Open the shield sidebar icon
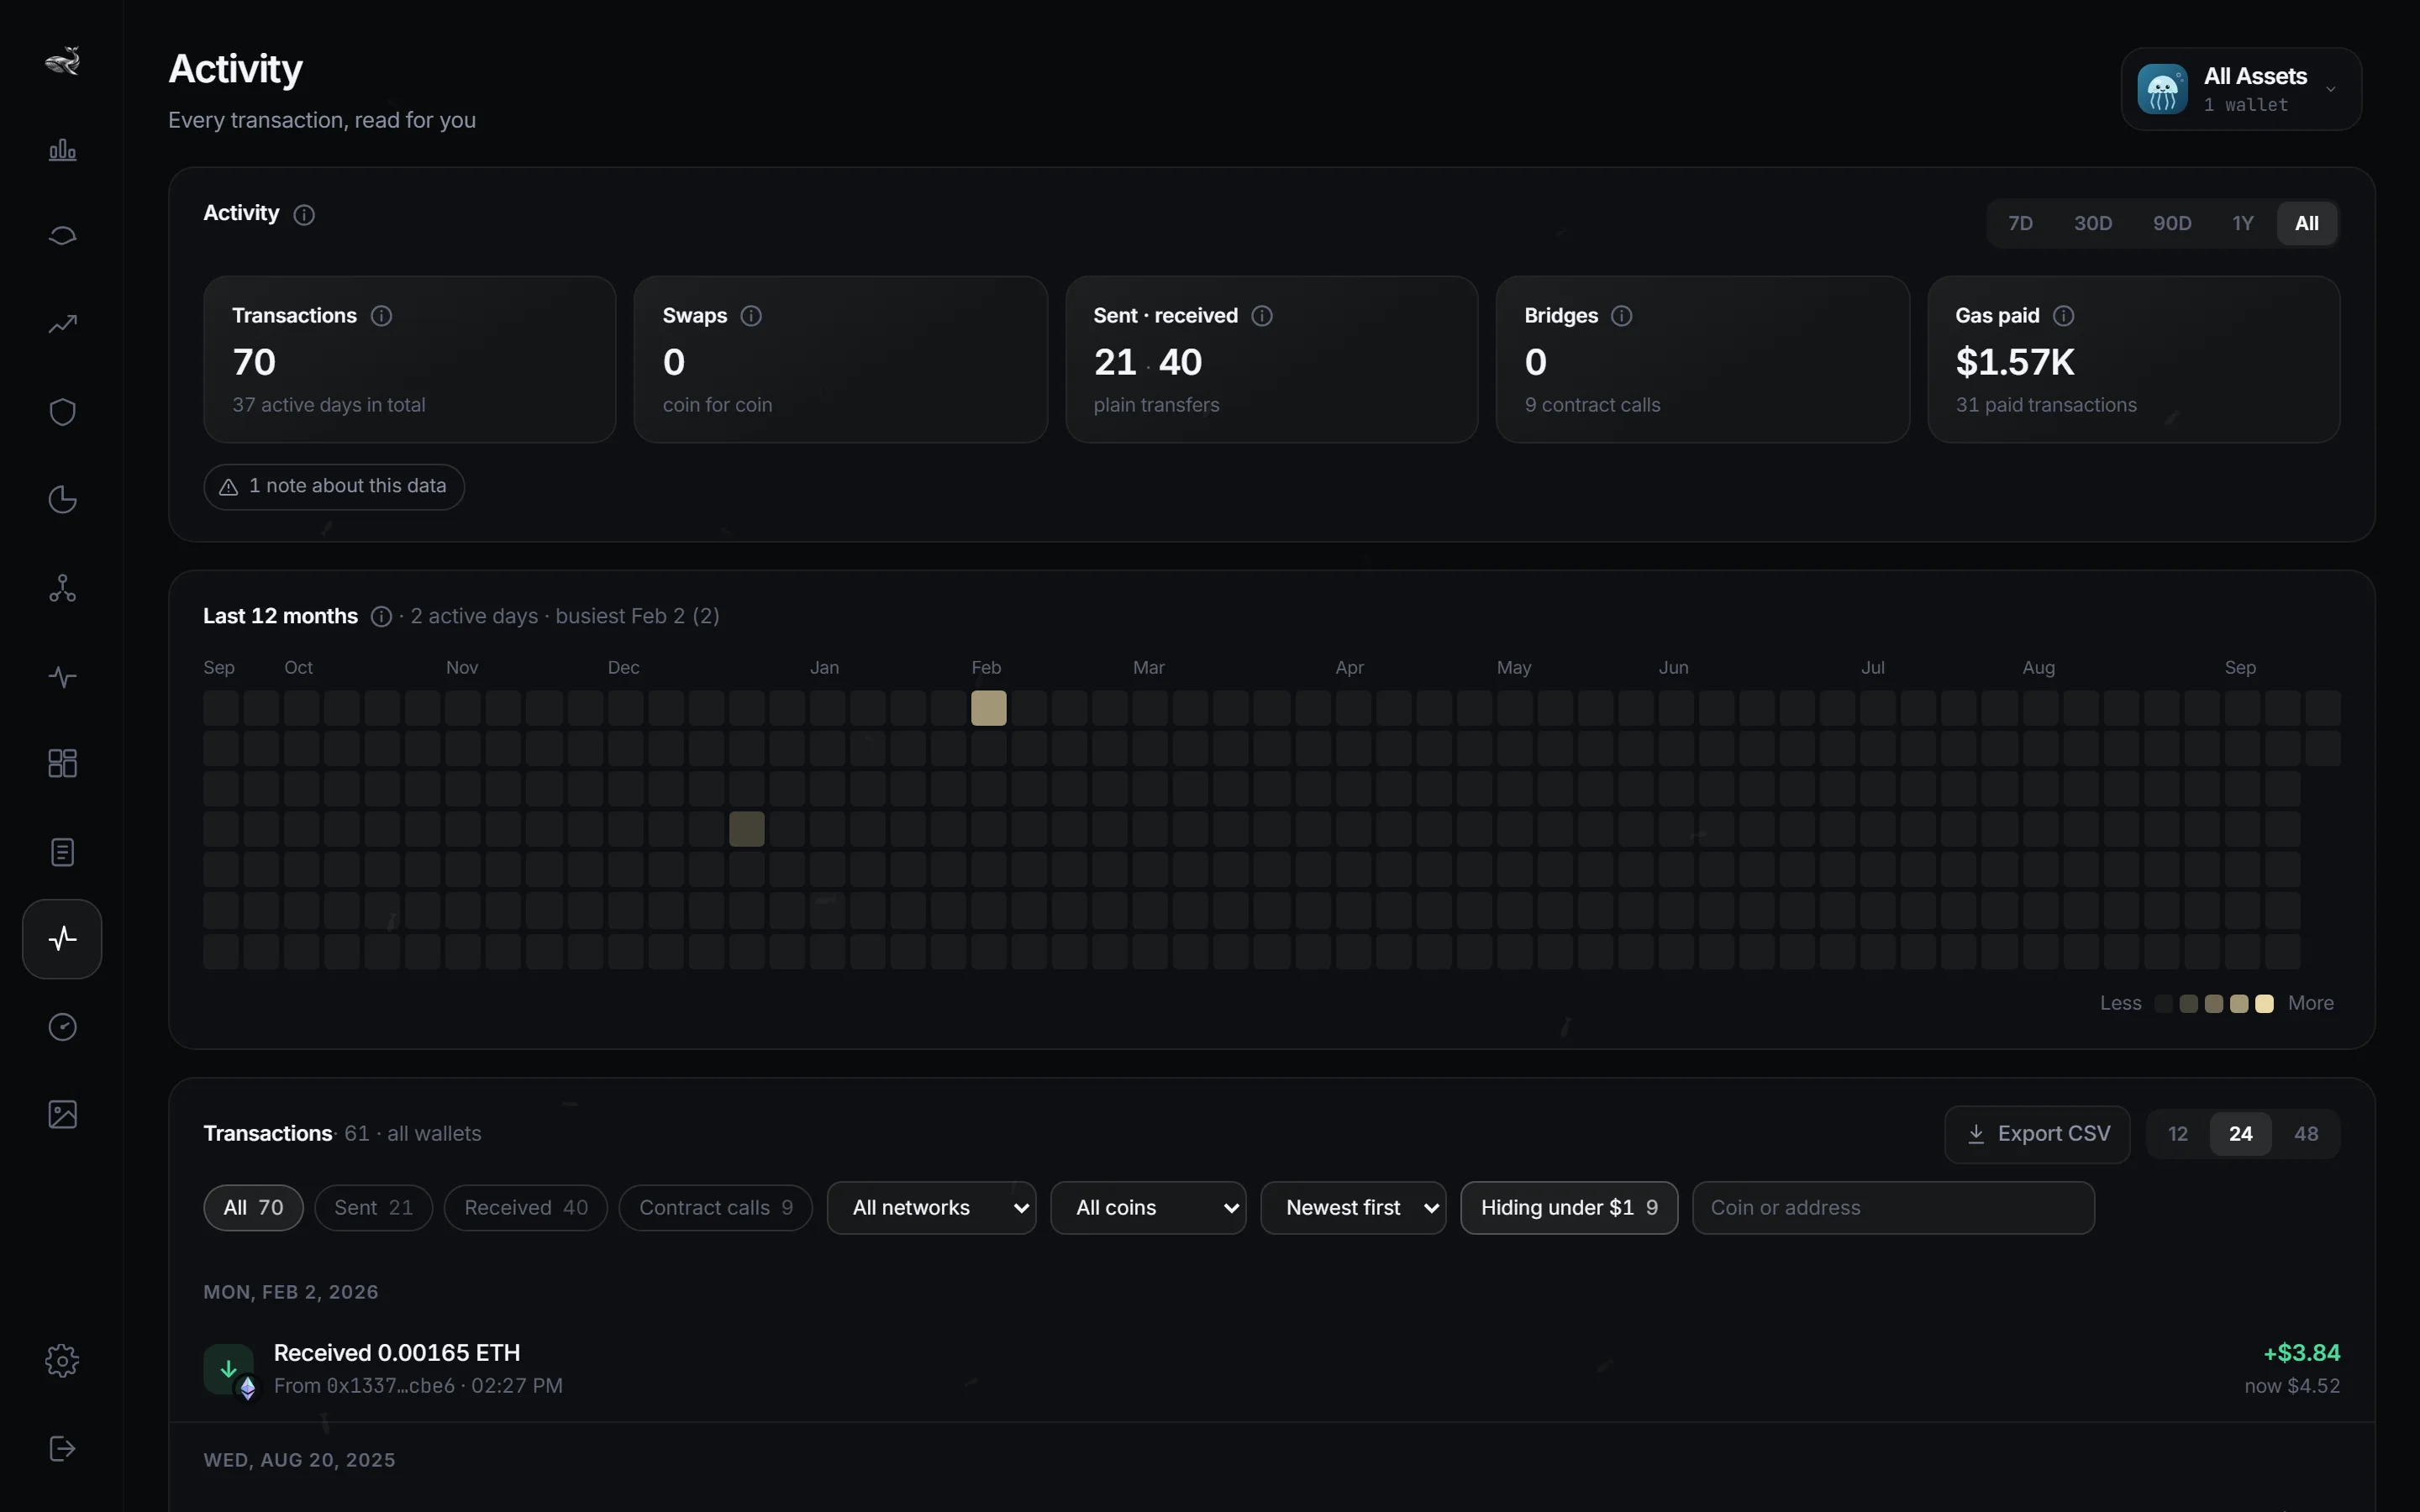The width and height of the screenshot is (2420, 1512). [x=62, y=412]
